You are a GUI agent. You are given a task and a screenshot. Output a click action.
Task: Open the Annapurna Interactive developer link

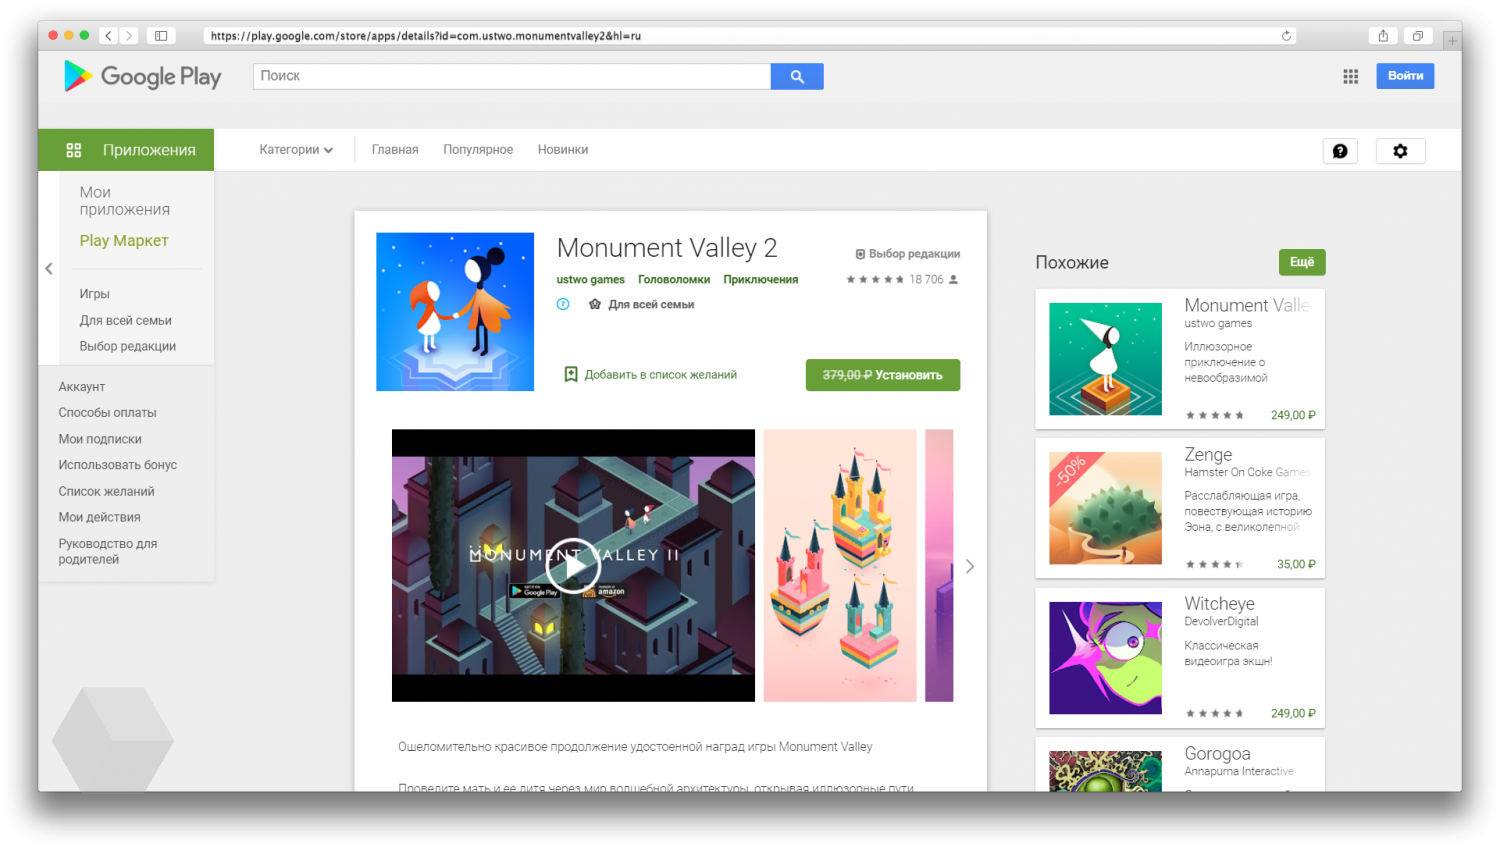[x=1239, y=772]
